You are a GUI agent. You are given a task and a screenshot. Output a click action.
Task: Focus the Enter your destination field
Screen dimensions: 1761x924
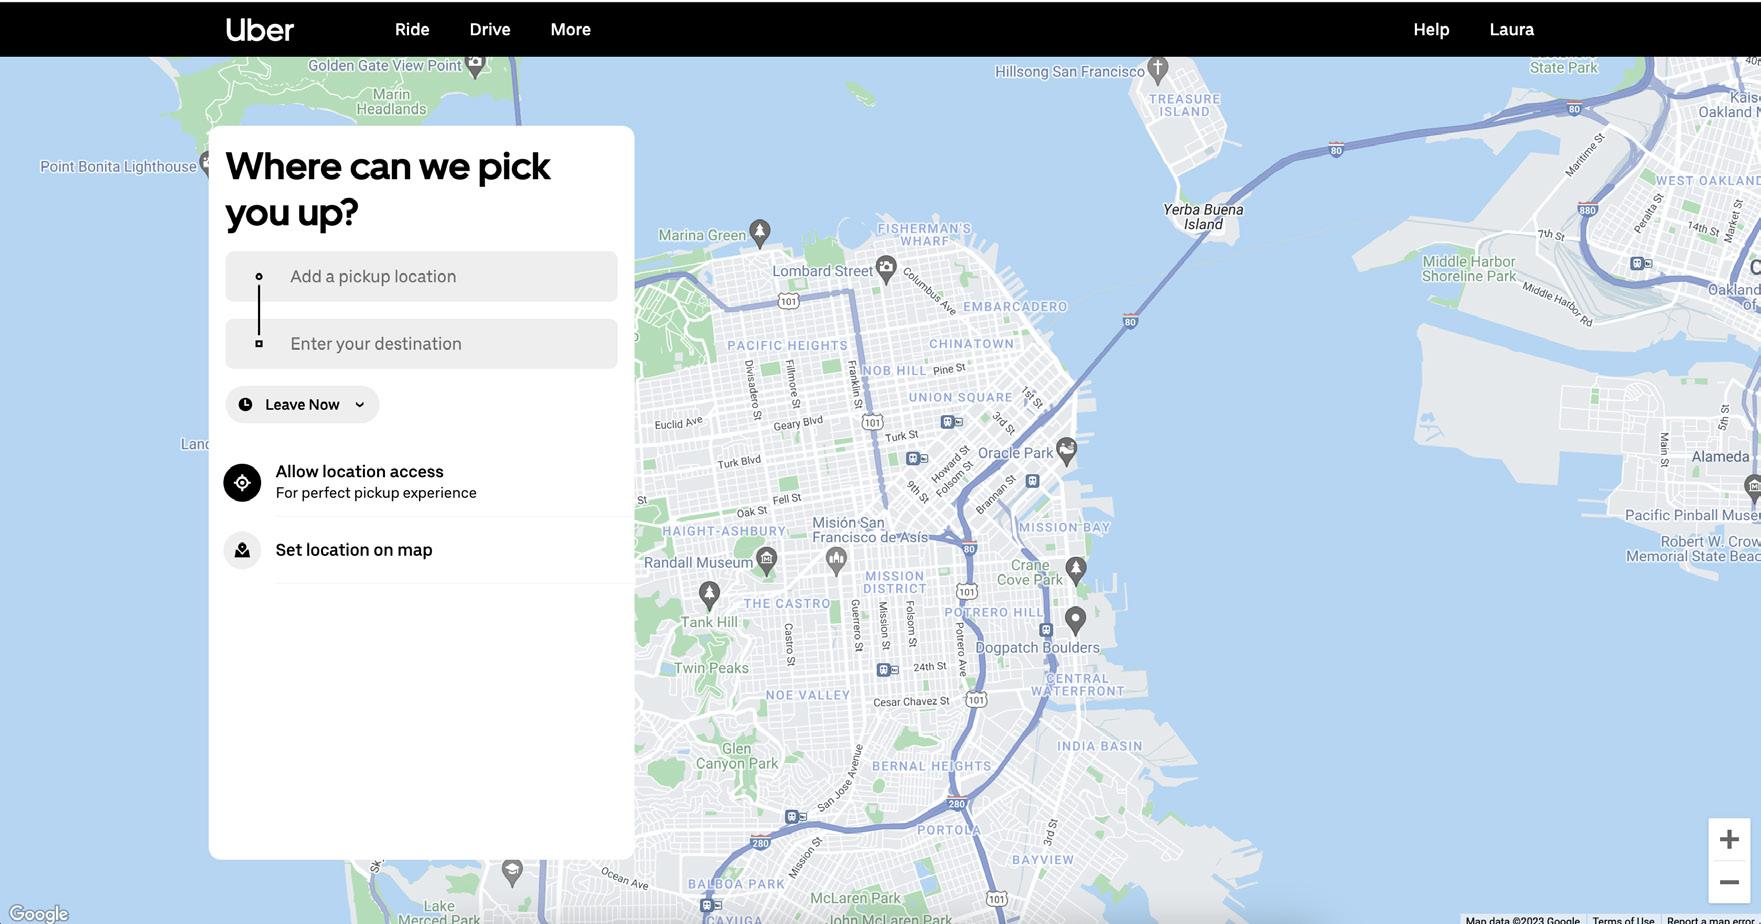(x=421, y=344)
